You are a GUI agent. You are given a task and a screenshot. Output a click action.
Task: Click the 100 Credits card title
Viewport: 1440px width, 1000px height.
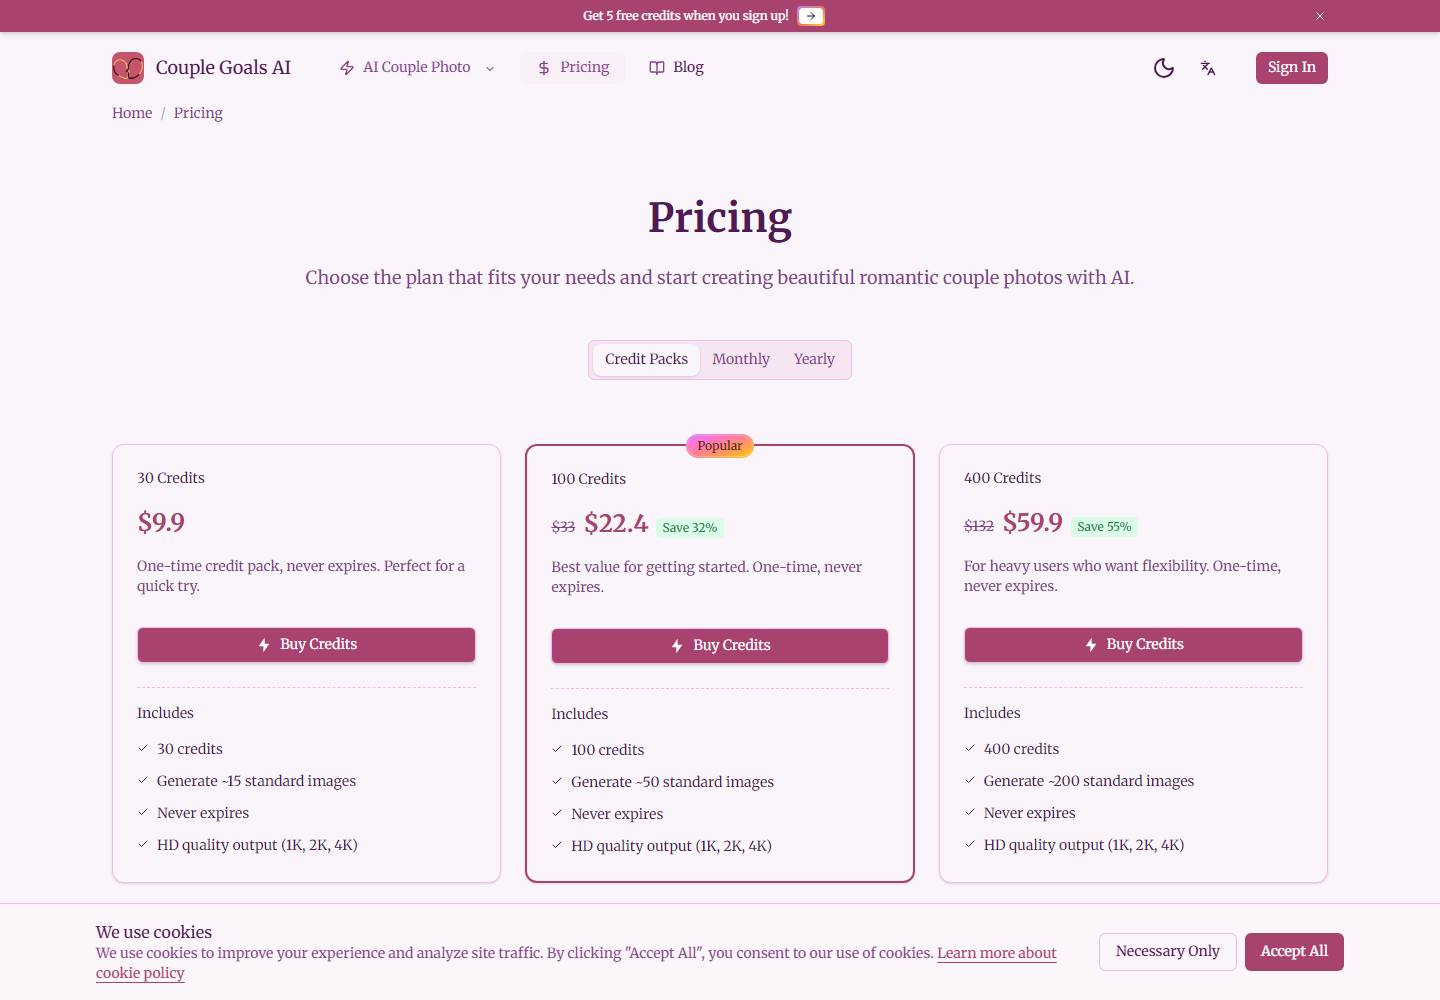click(x=589, y=479)
